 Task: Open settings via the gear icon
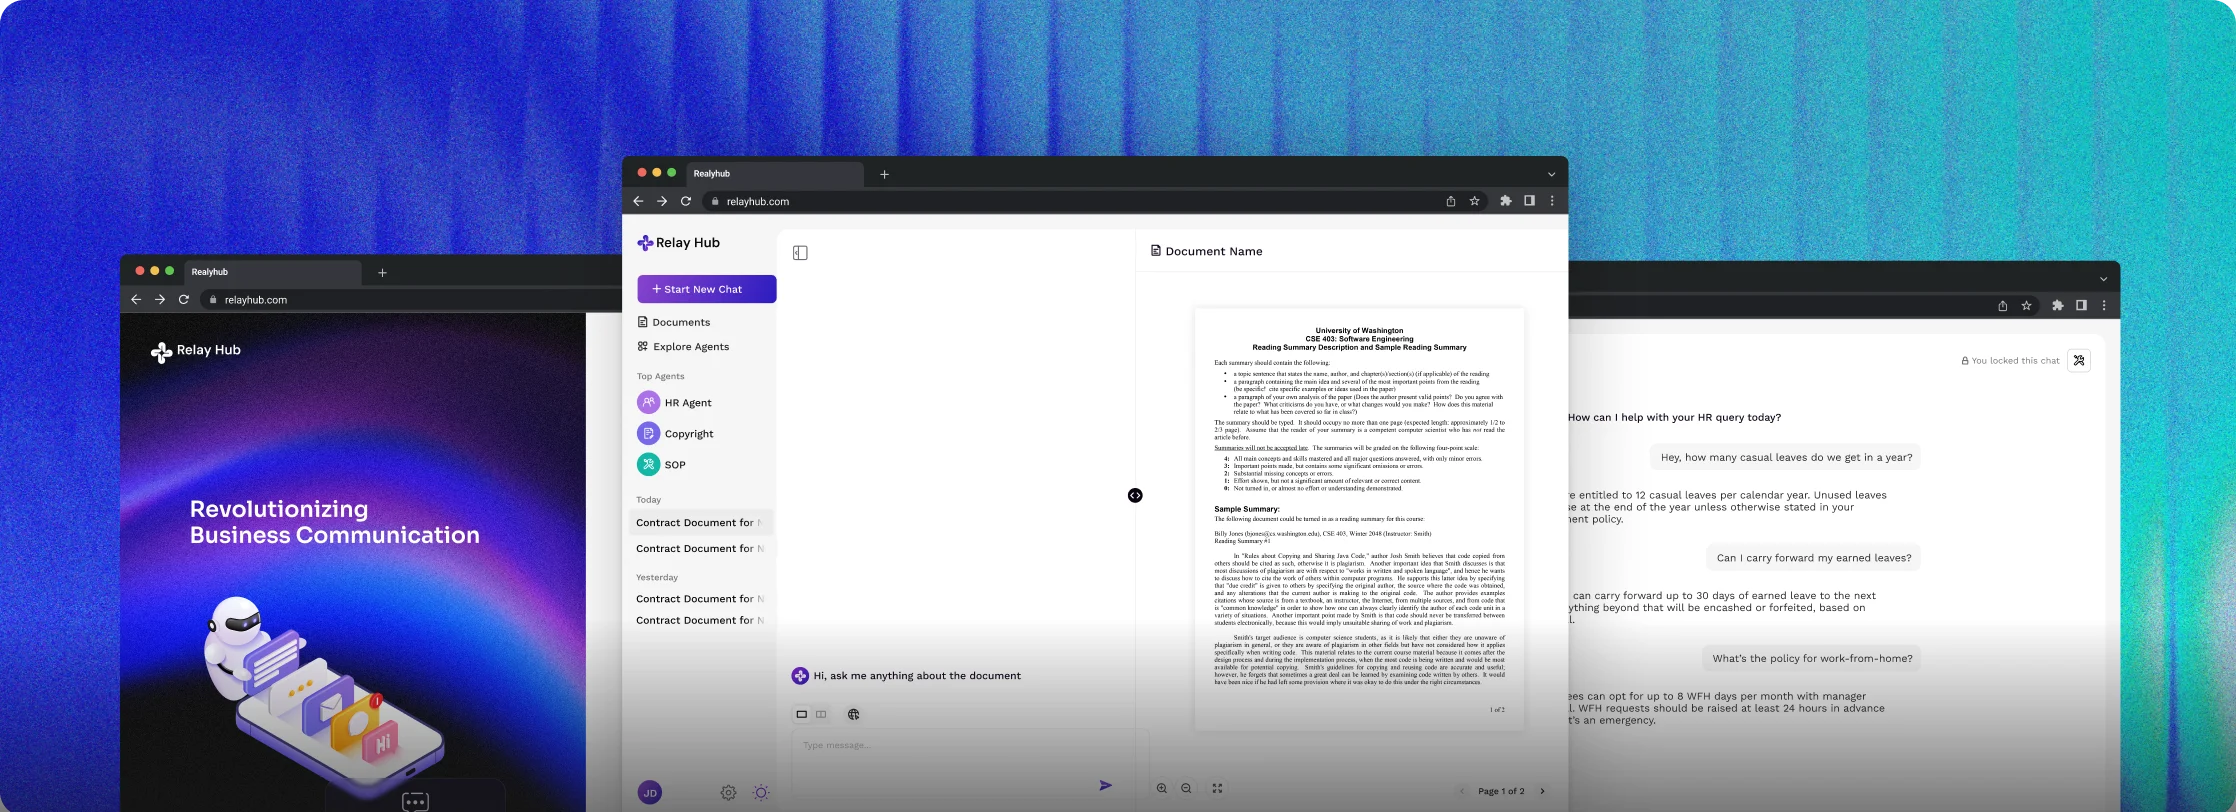click(728, 793)
